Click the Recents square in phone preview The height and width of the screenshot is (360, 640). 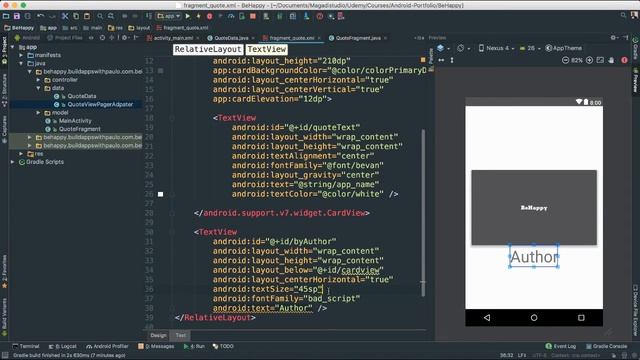pyautogui.click(x=581, y=318)
